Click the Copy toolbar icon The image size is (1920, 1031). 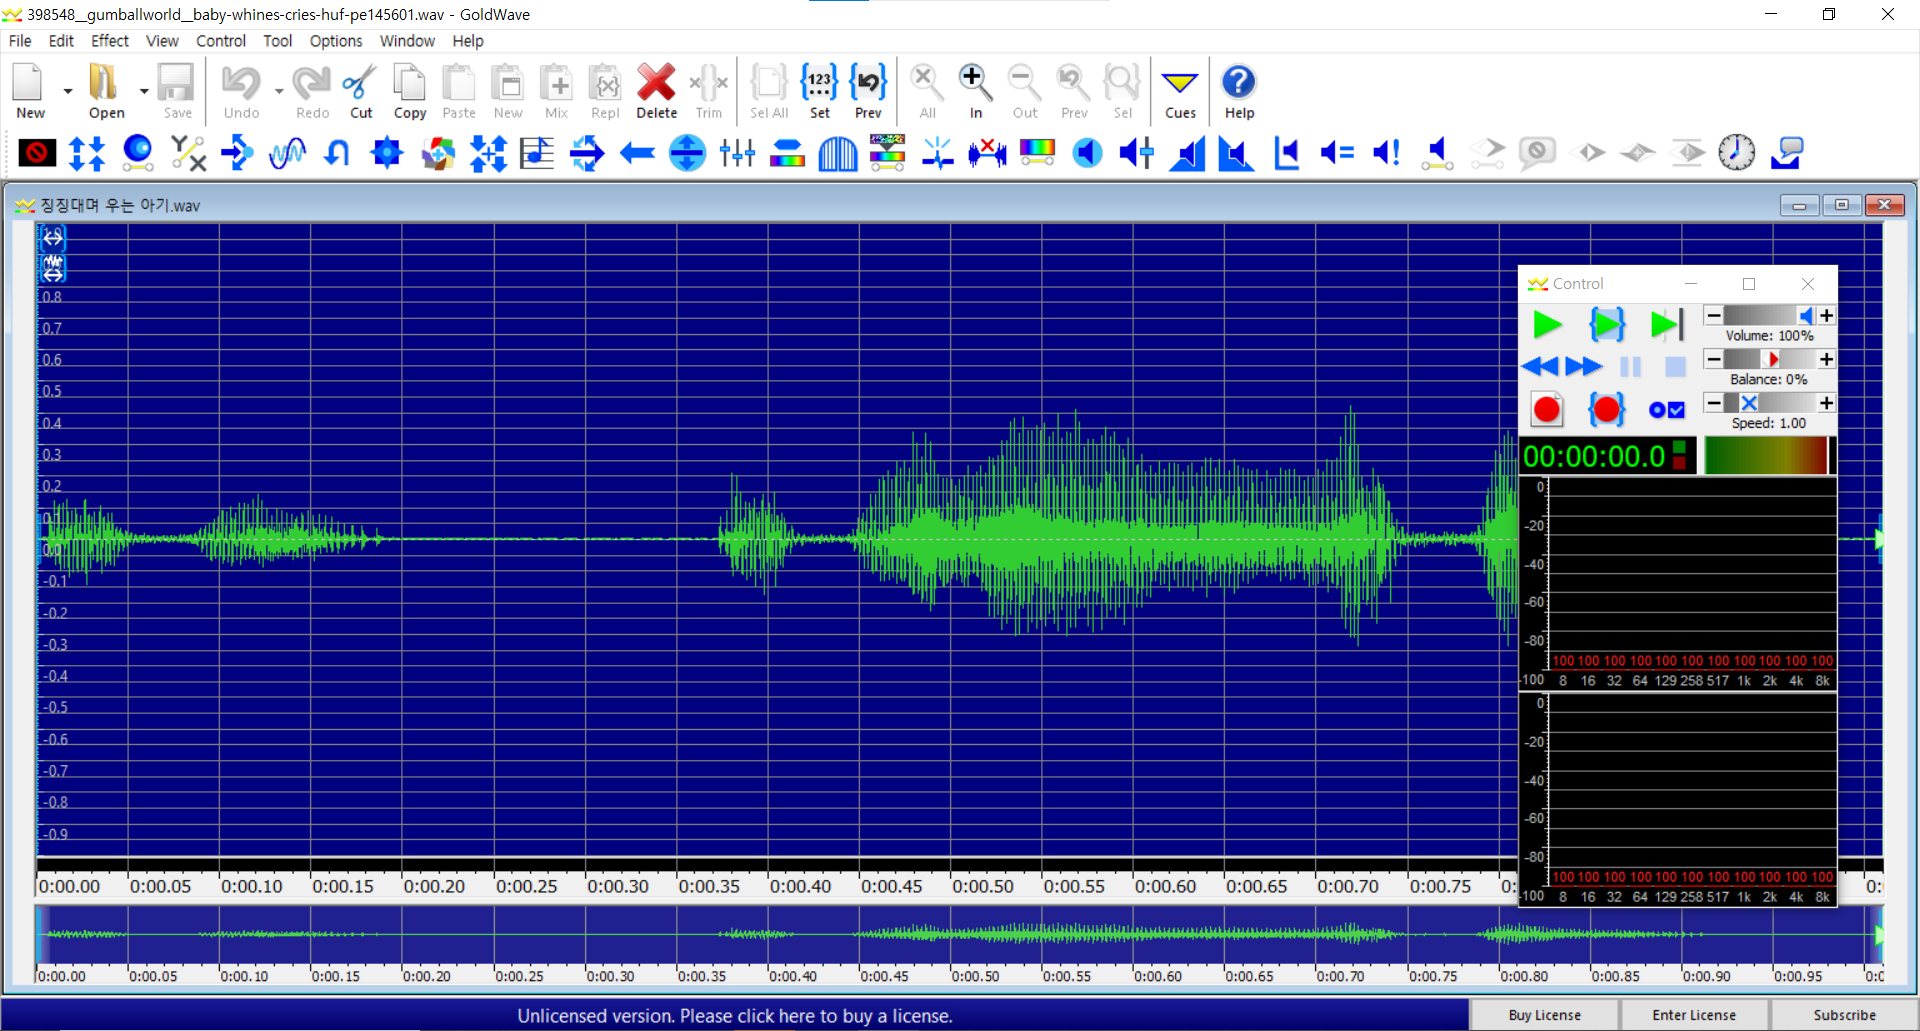[409, 91]
